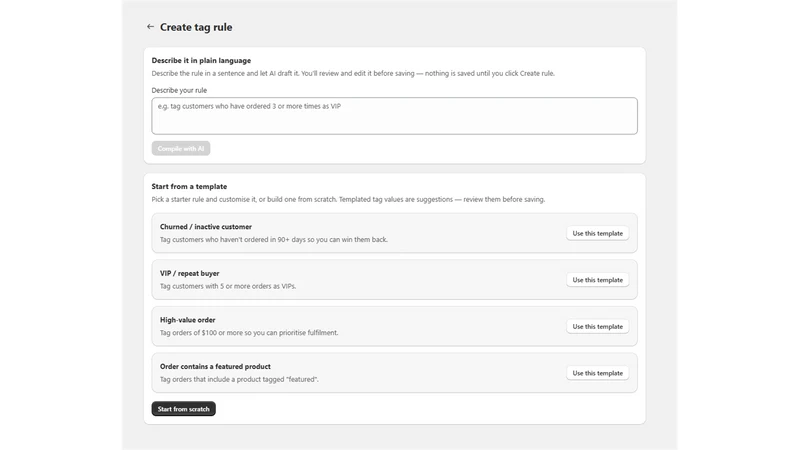Use the VIP / repeat buyer template
This screenshot has height=450, width=800.
[597, 280]
